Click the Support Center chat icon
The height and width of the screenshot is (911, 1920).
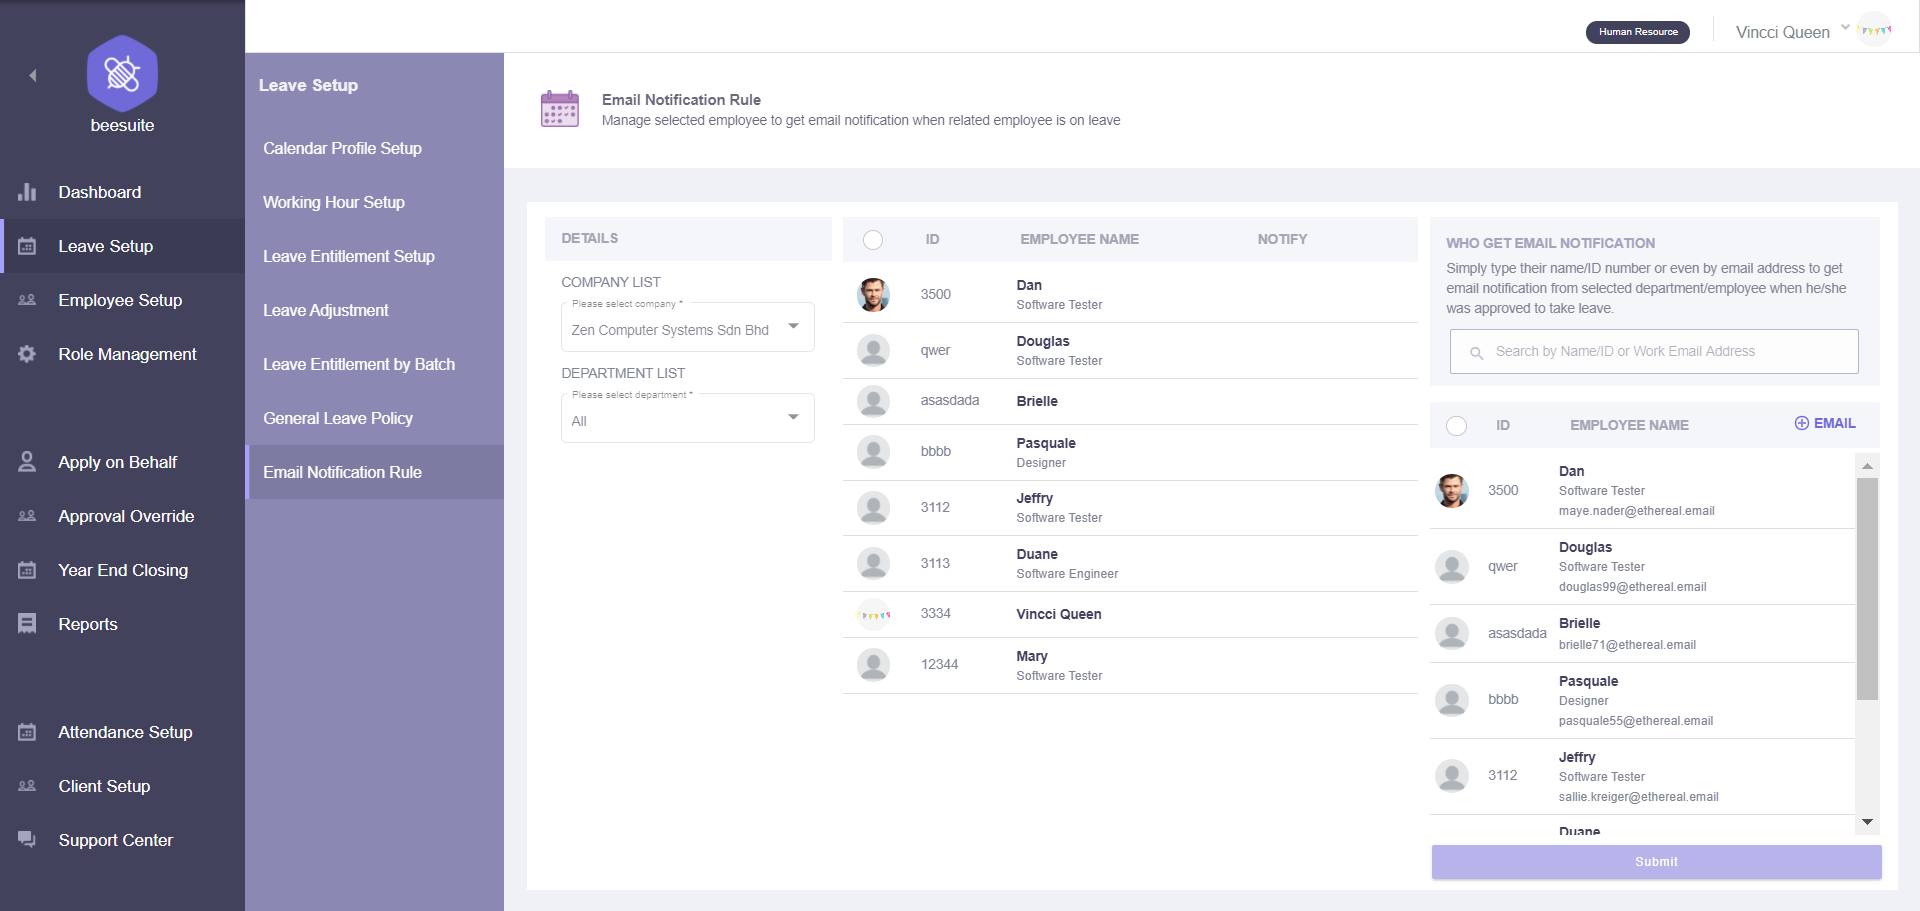[x=27, y=840]
